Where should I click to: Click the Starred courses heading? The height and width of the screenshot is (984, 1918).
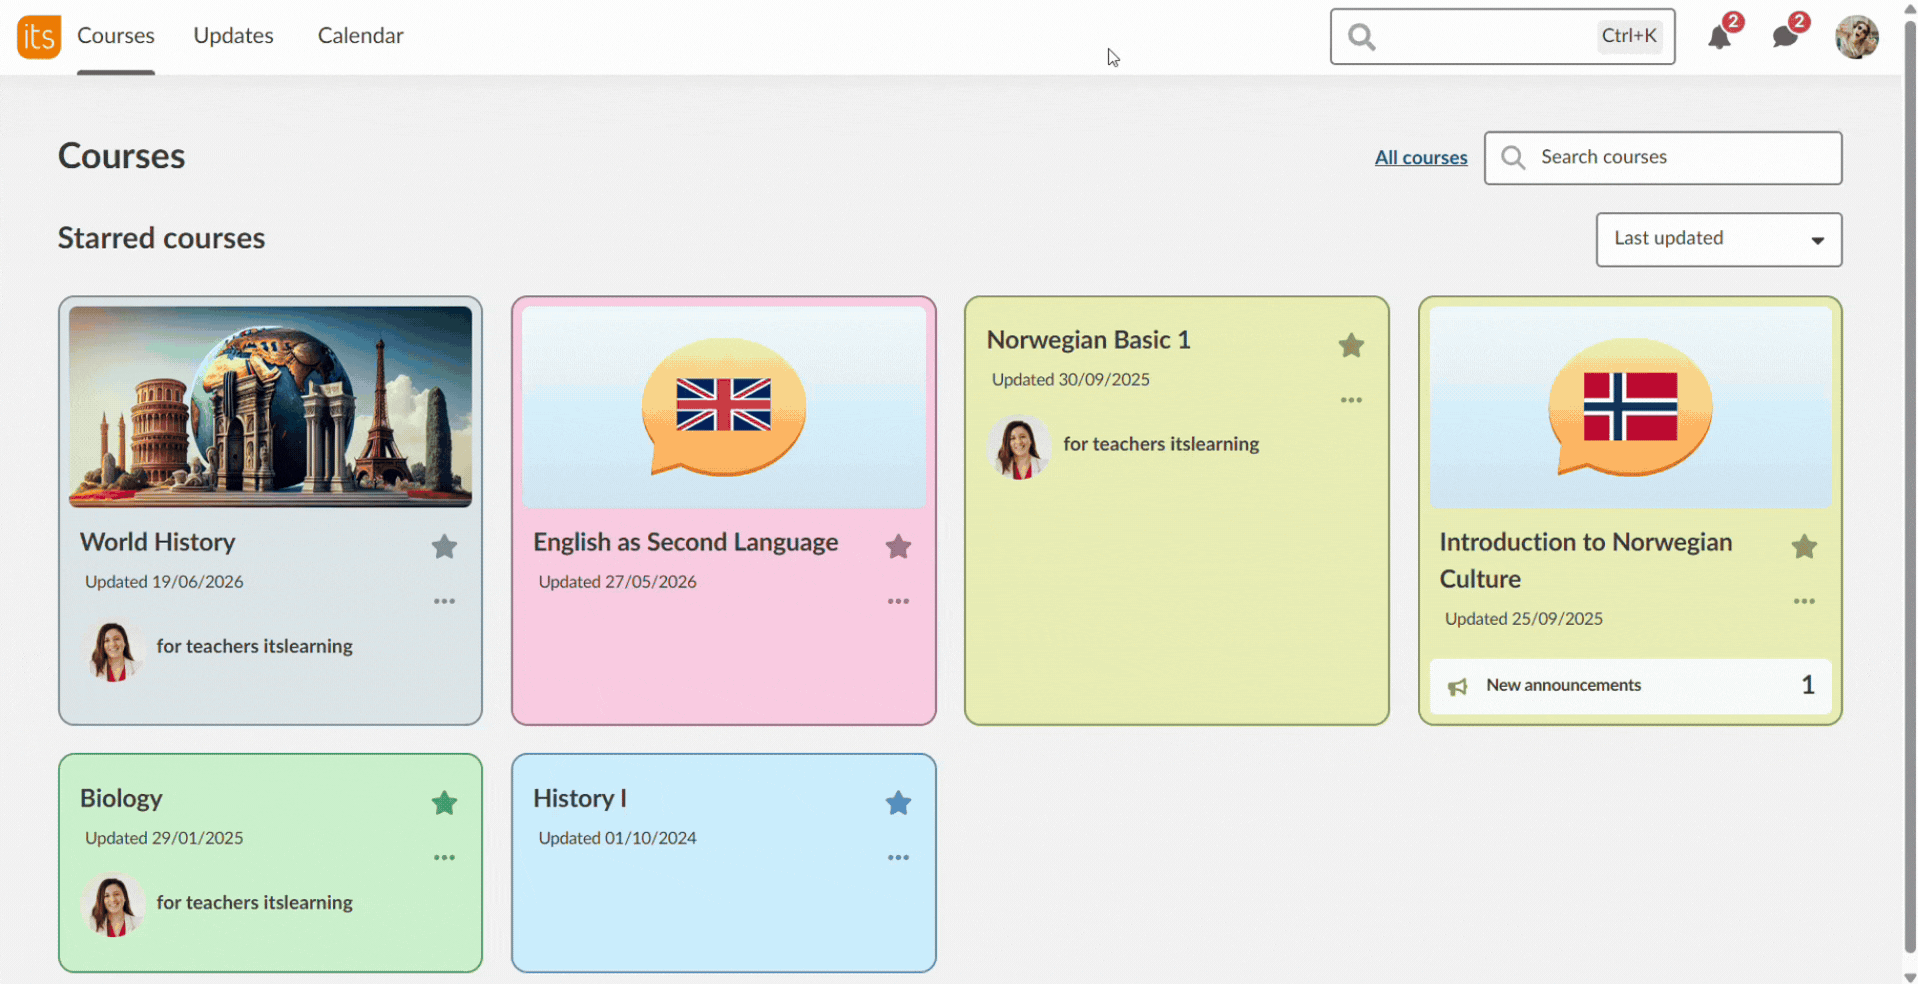click(161, 238)
